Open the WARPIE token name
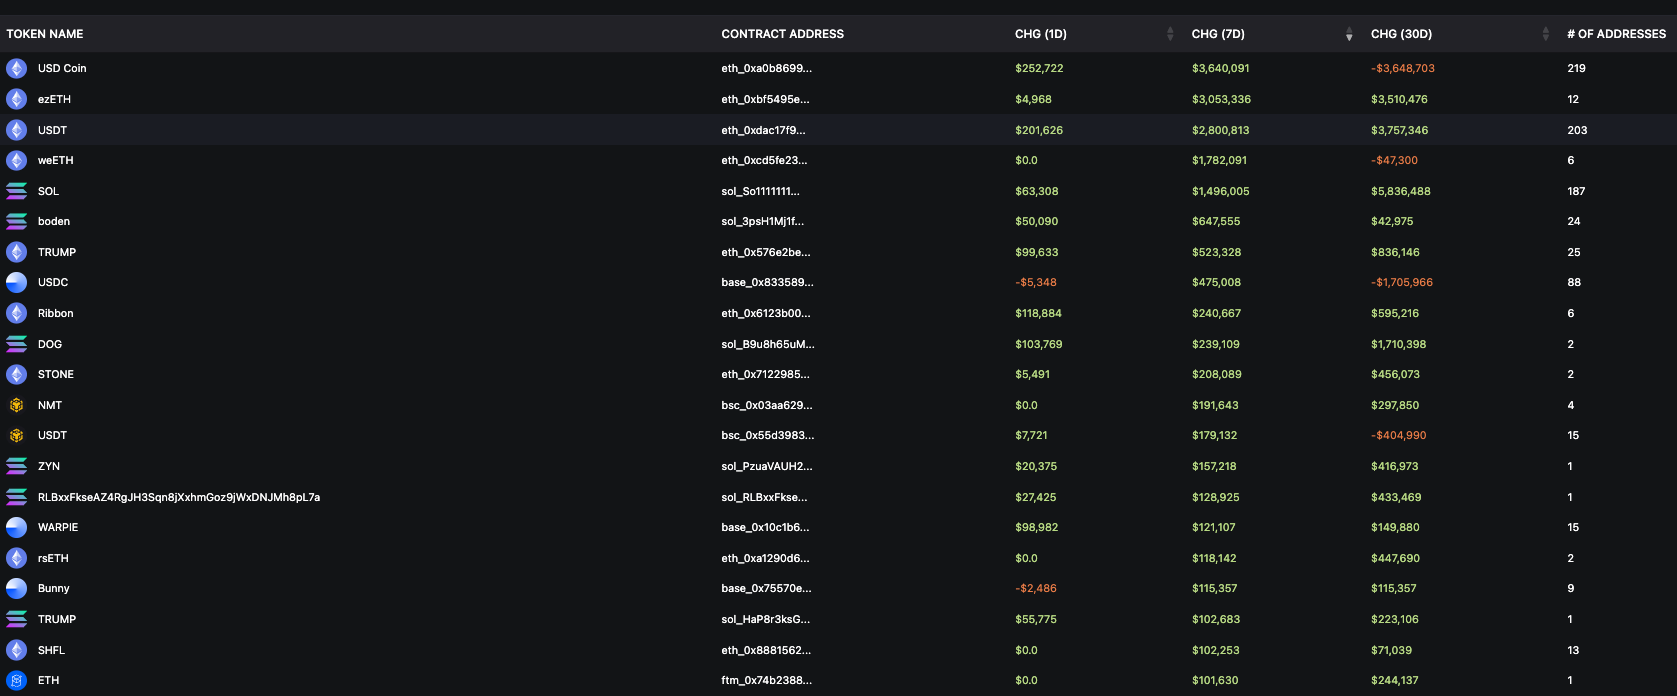The image size is (1677, 696). coord(58,527)
